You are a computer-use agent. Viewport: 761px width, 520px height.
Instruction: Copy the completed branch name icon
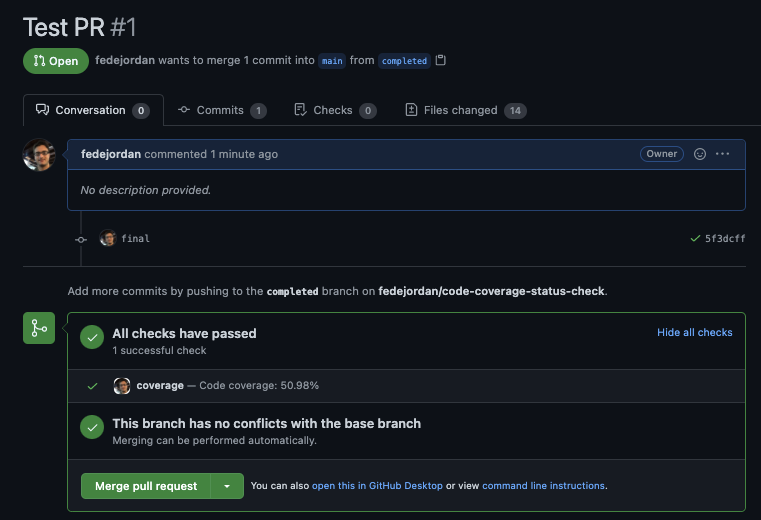441,60
